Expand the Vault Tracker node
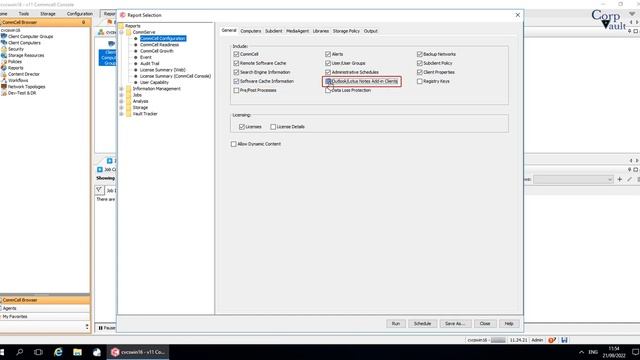The image size is (640, 360). 121,114
